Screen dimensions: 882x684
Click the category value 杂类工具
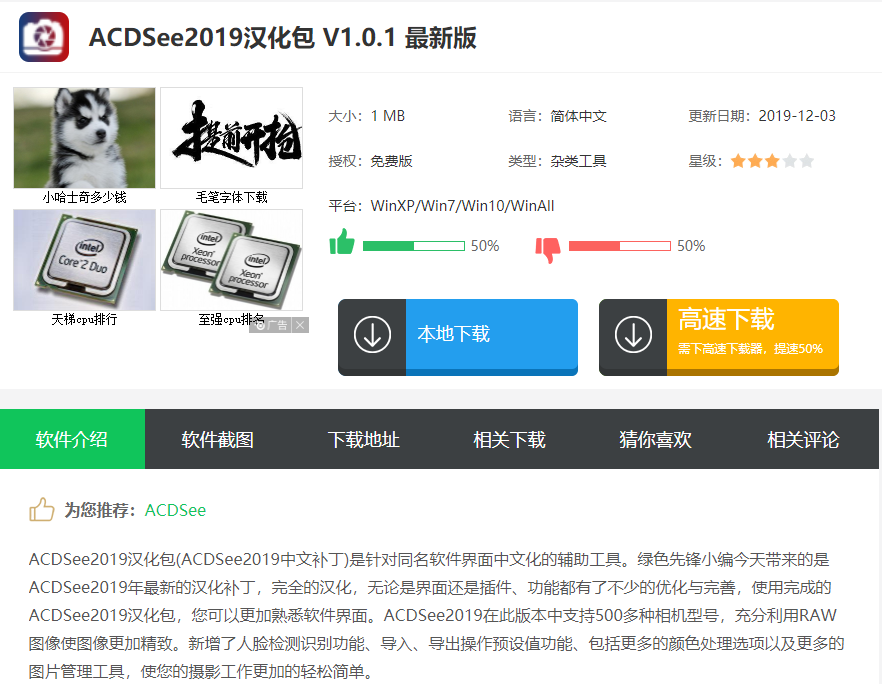pos(578,161)
